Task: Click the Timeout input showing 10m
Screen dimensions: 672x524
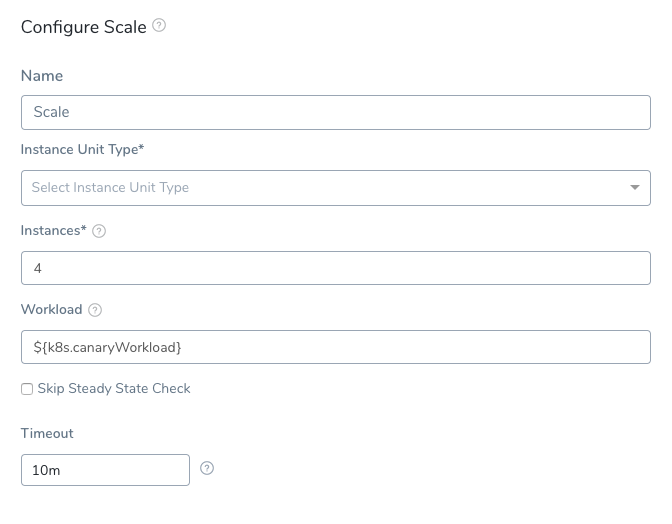Action: click(105, 470)
